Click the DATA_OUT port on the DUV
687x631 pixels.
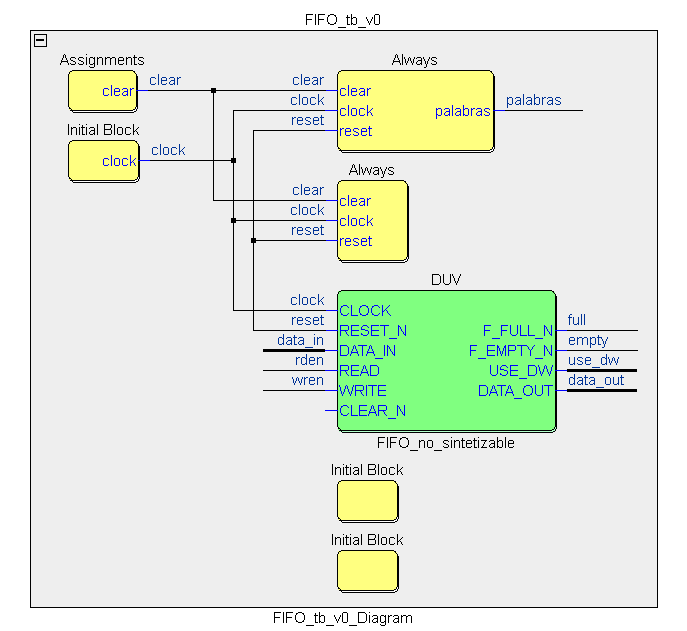(x=515, y=390)
